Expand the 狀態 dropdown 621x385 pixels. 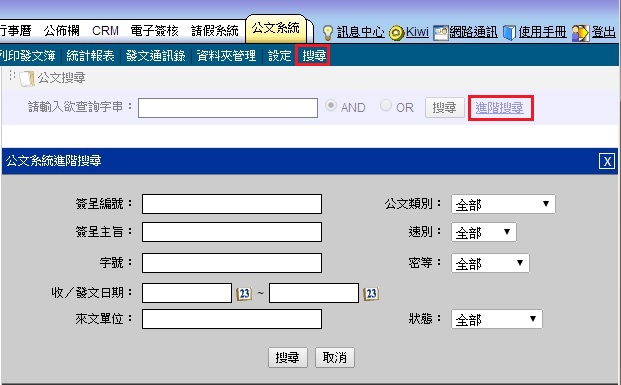pyautogui.click(x=497, y=319)
